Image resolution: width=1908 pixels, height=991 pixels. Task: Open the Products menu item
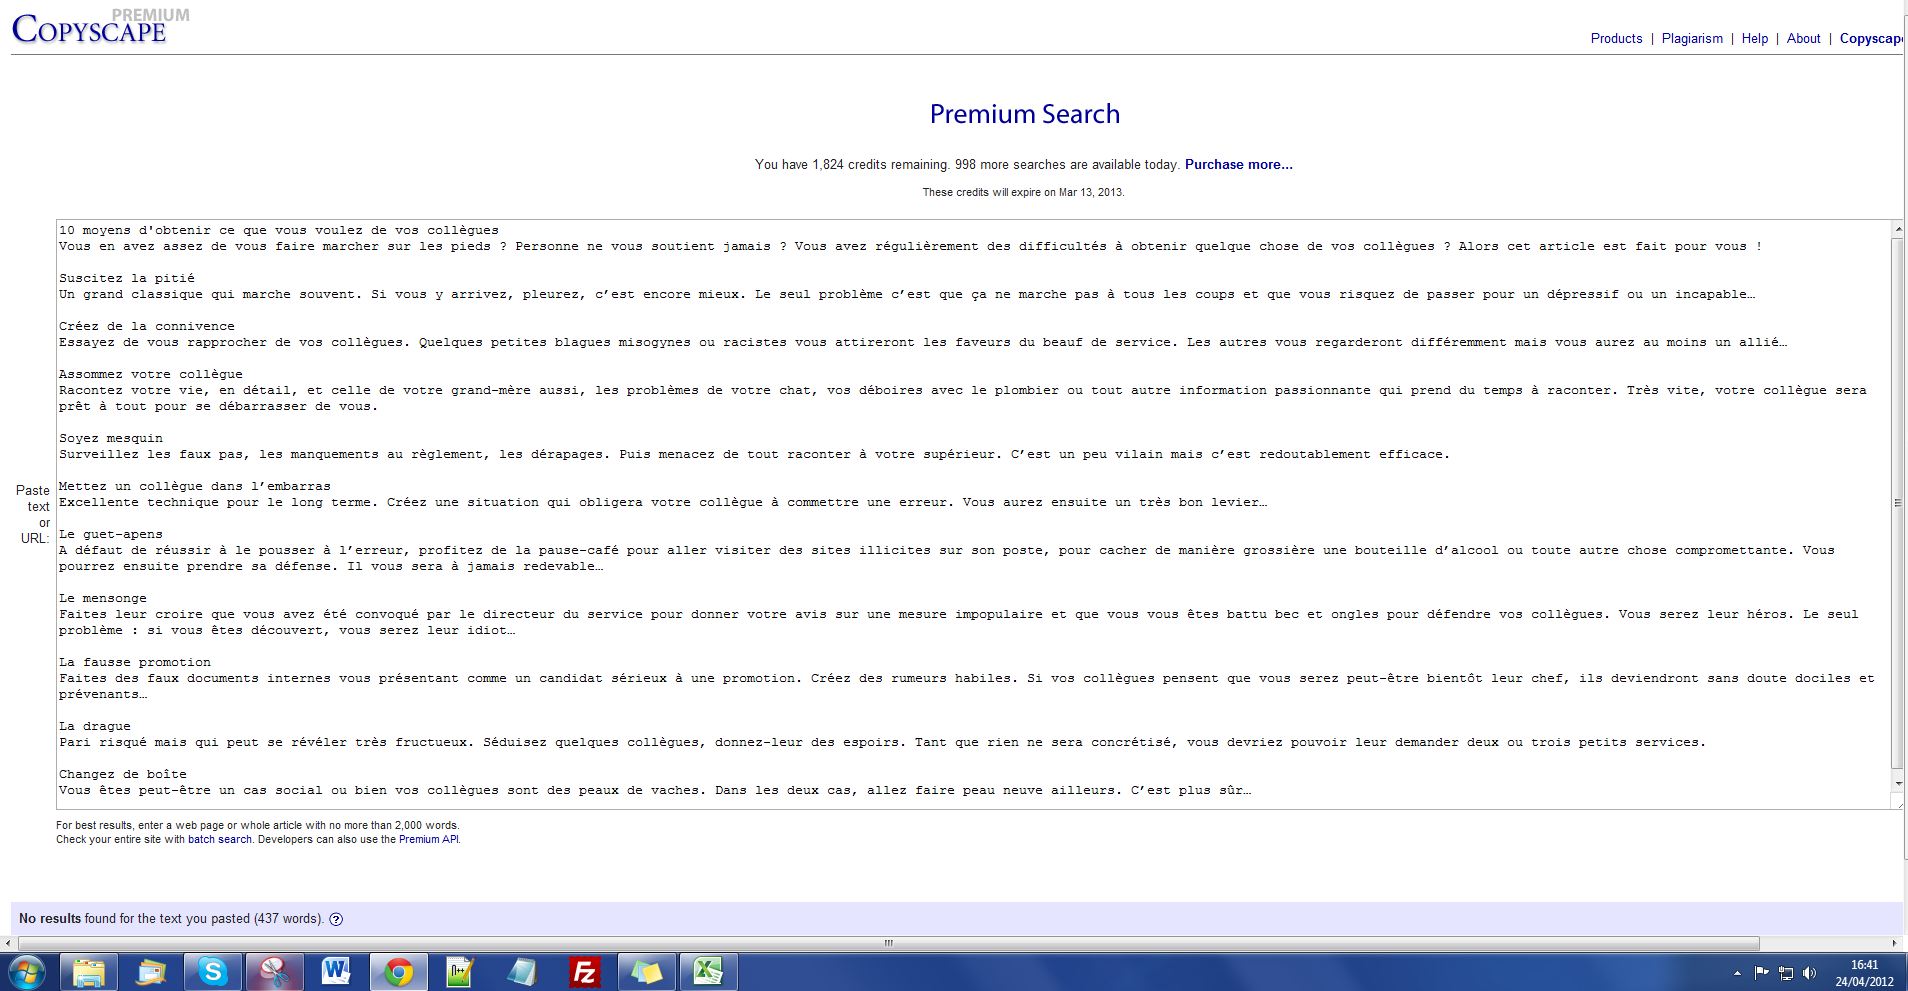click(x=1616, y=39)
